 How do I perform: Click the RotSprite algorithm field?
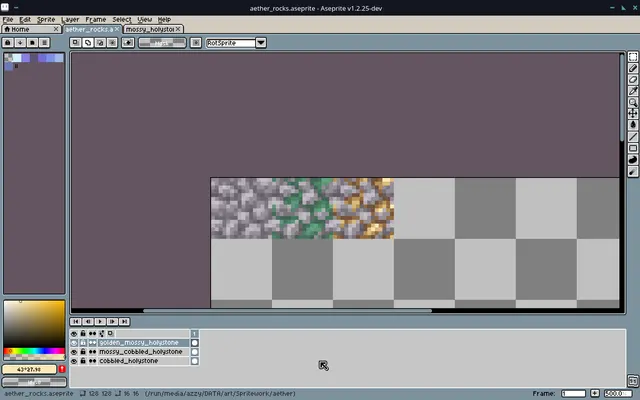(x=231, y=43)
